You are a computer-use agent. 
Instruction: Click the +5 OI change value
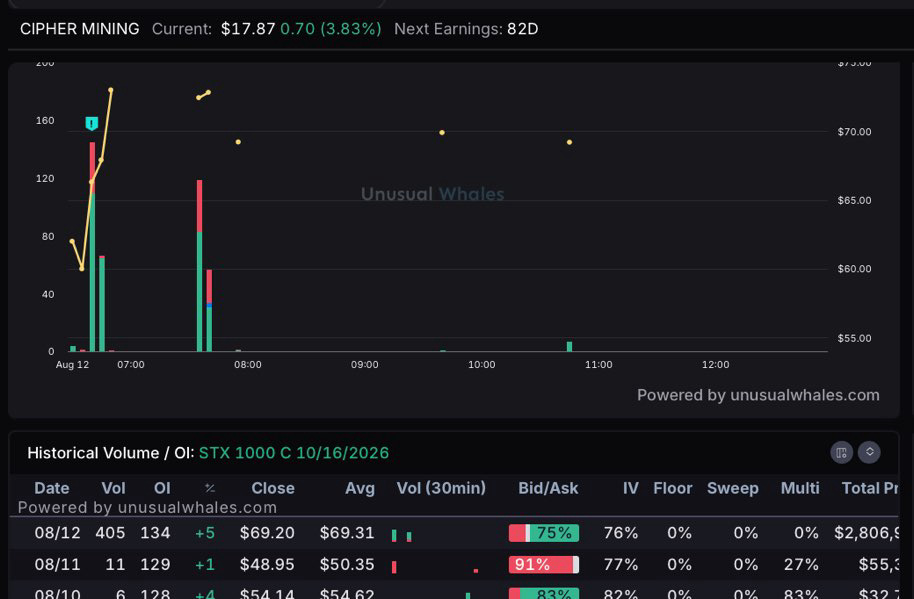click(205, 533)
